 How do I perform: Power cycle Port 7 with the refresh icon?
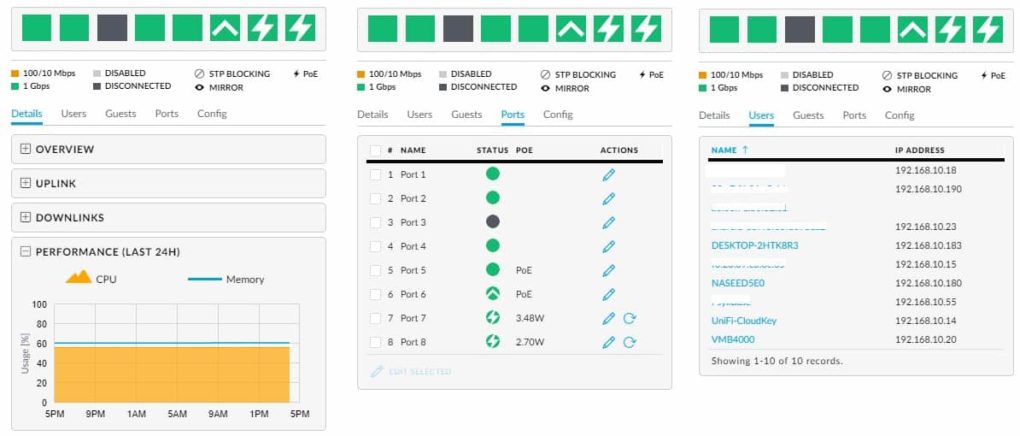630,318
